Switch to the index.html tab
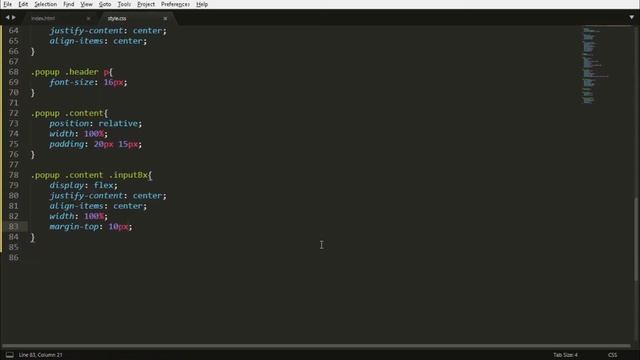The height and width of the screenshot is (360, 640). point(43,18)
